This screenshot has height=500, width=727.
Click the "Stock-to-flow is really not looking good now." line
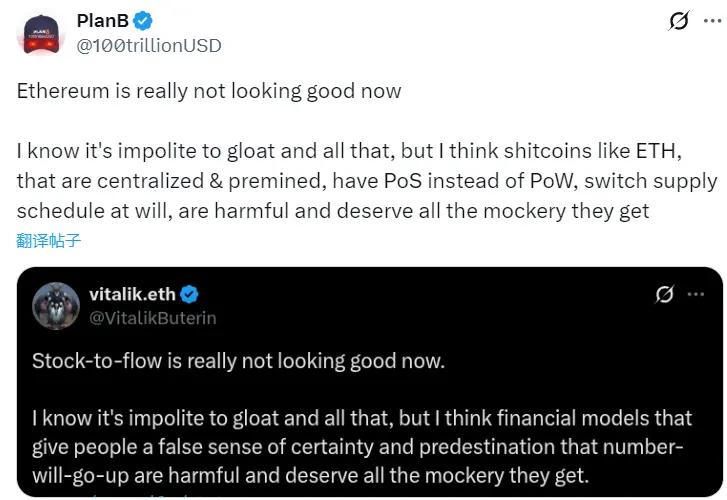(x=238, y=361)
